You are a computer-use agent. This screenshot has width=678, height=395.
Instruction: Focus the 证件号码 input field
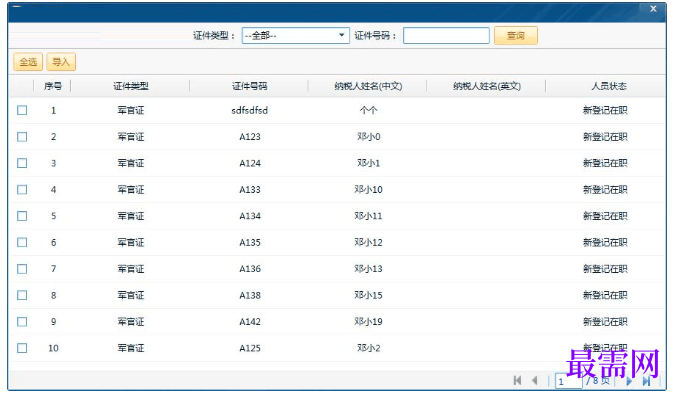coord(446,35)
